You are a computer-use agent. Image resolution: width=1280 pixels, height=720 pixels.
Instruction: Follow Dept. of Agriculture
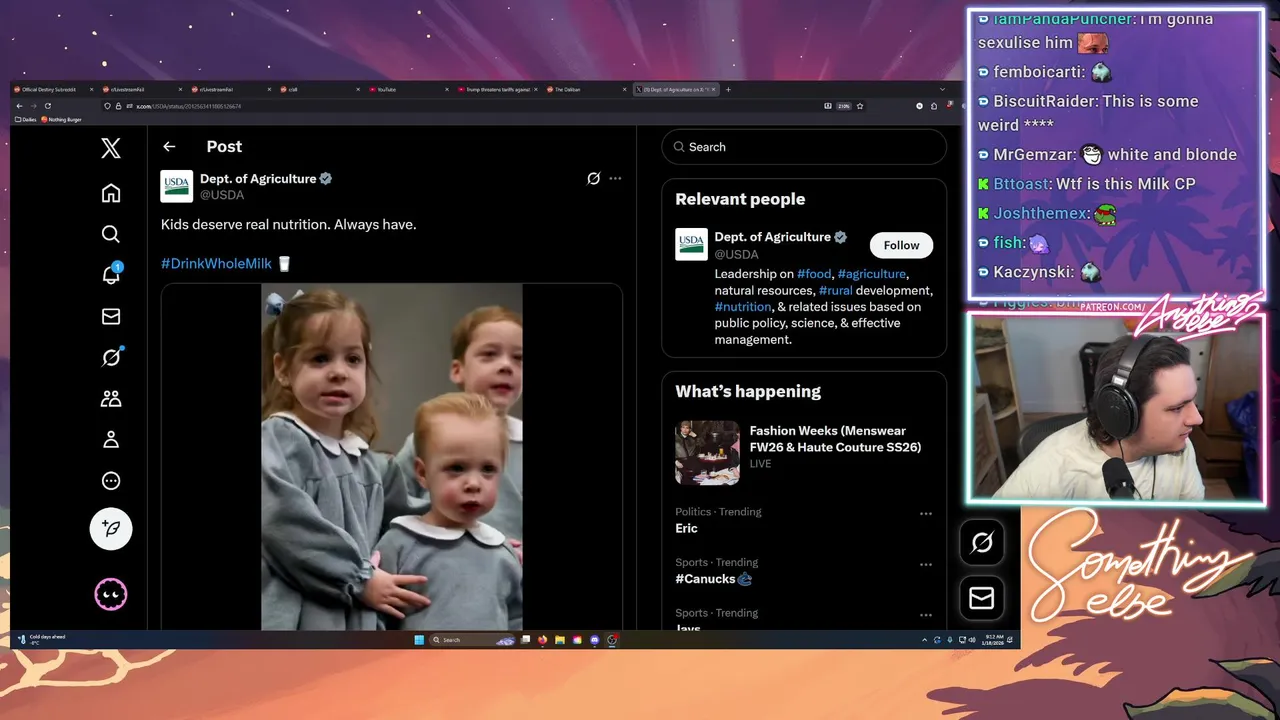(x=901, y=245)
